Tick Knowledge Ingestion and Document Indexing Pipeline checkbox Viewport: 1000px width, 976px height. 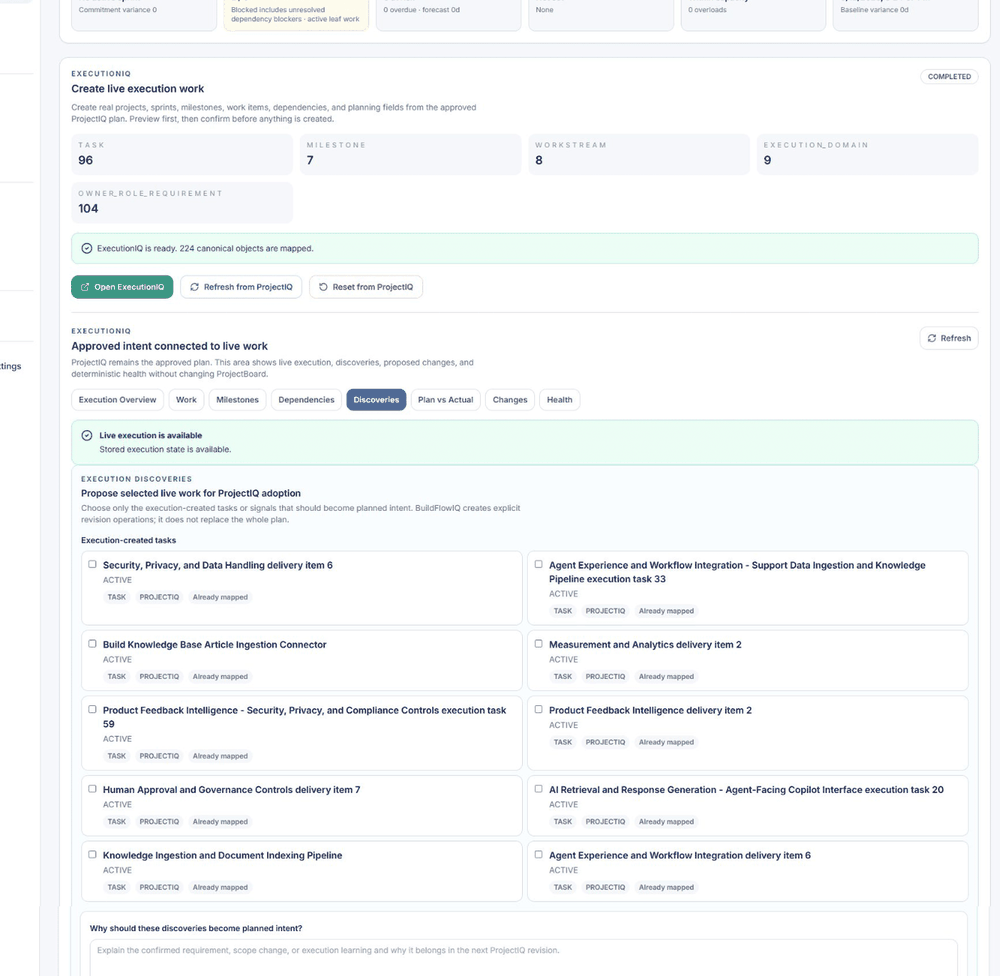click(92, 854)
